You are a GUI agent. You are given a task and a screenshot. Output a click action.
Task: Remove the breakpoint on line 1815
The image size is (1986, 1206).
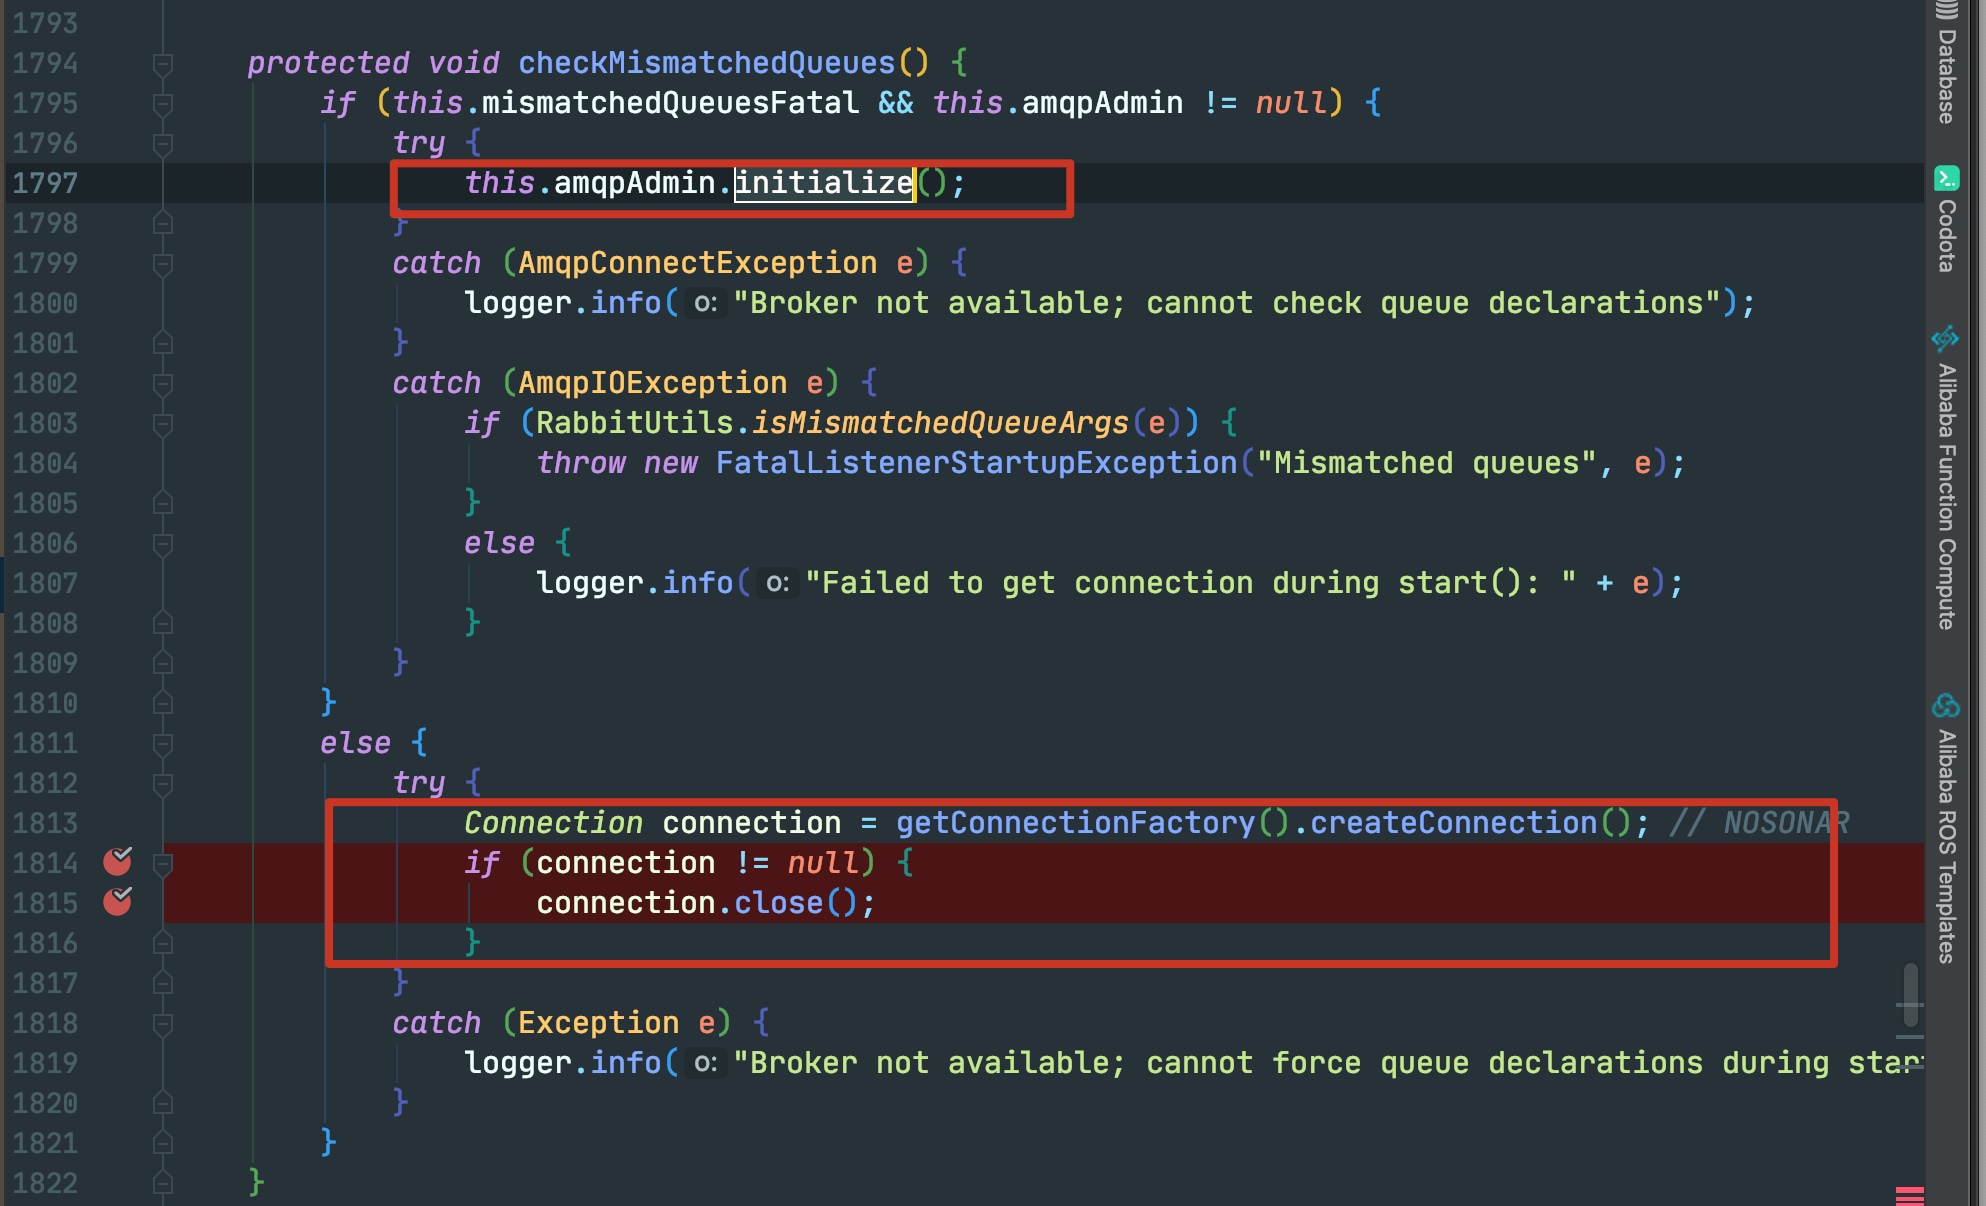pos(117,902)
